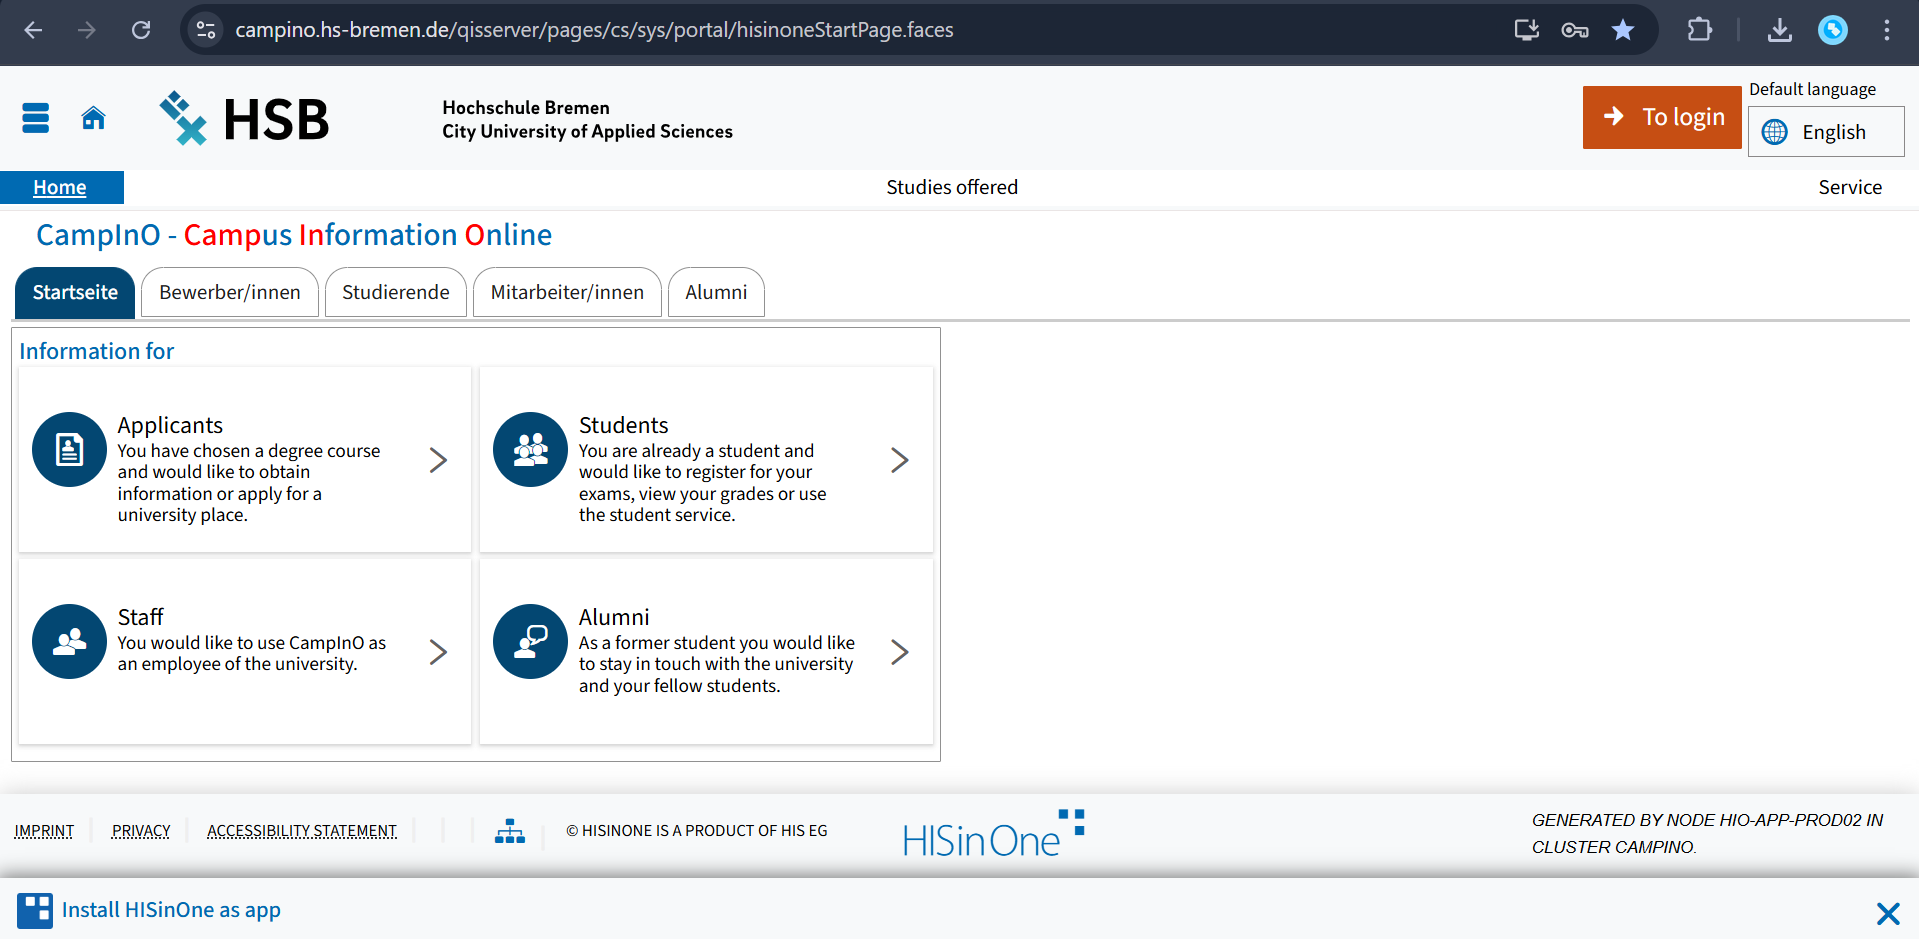1919x939 pixels.
Task: Open the Studies offered menu
Action: tap(951, 187)
